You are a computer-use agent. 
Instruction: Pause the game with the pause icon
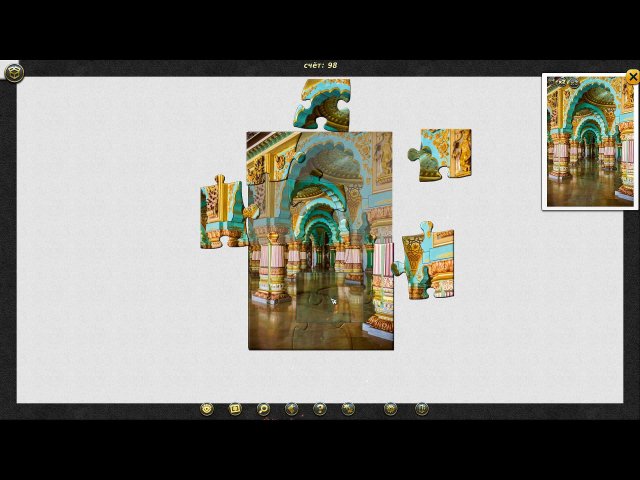point(422,409)
